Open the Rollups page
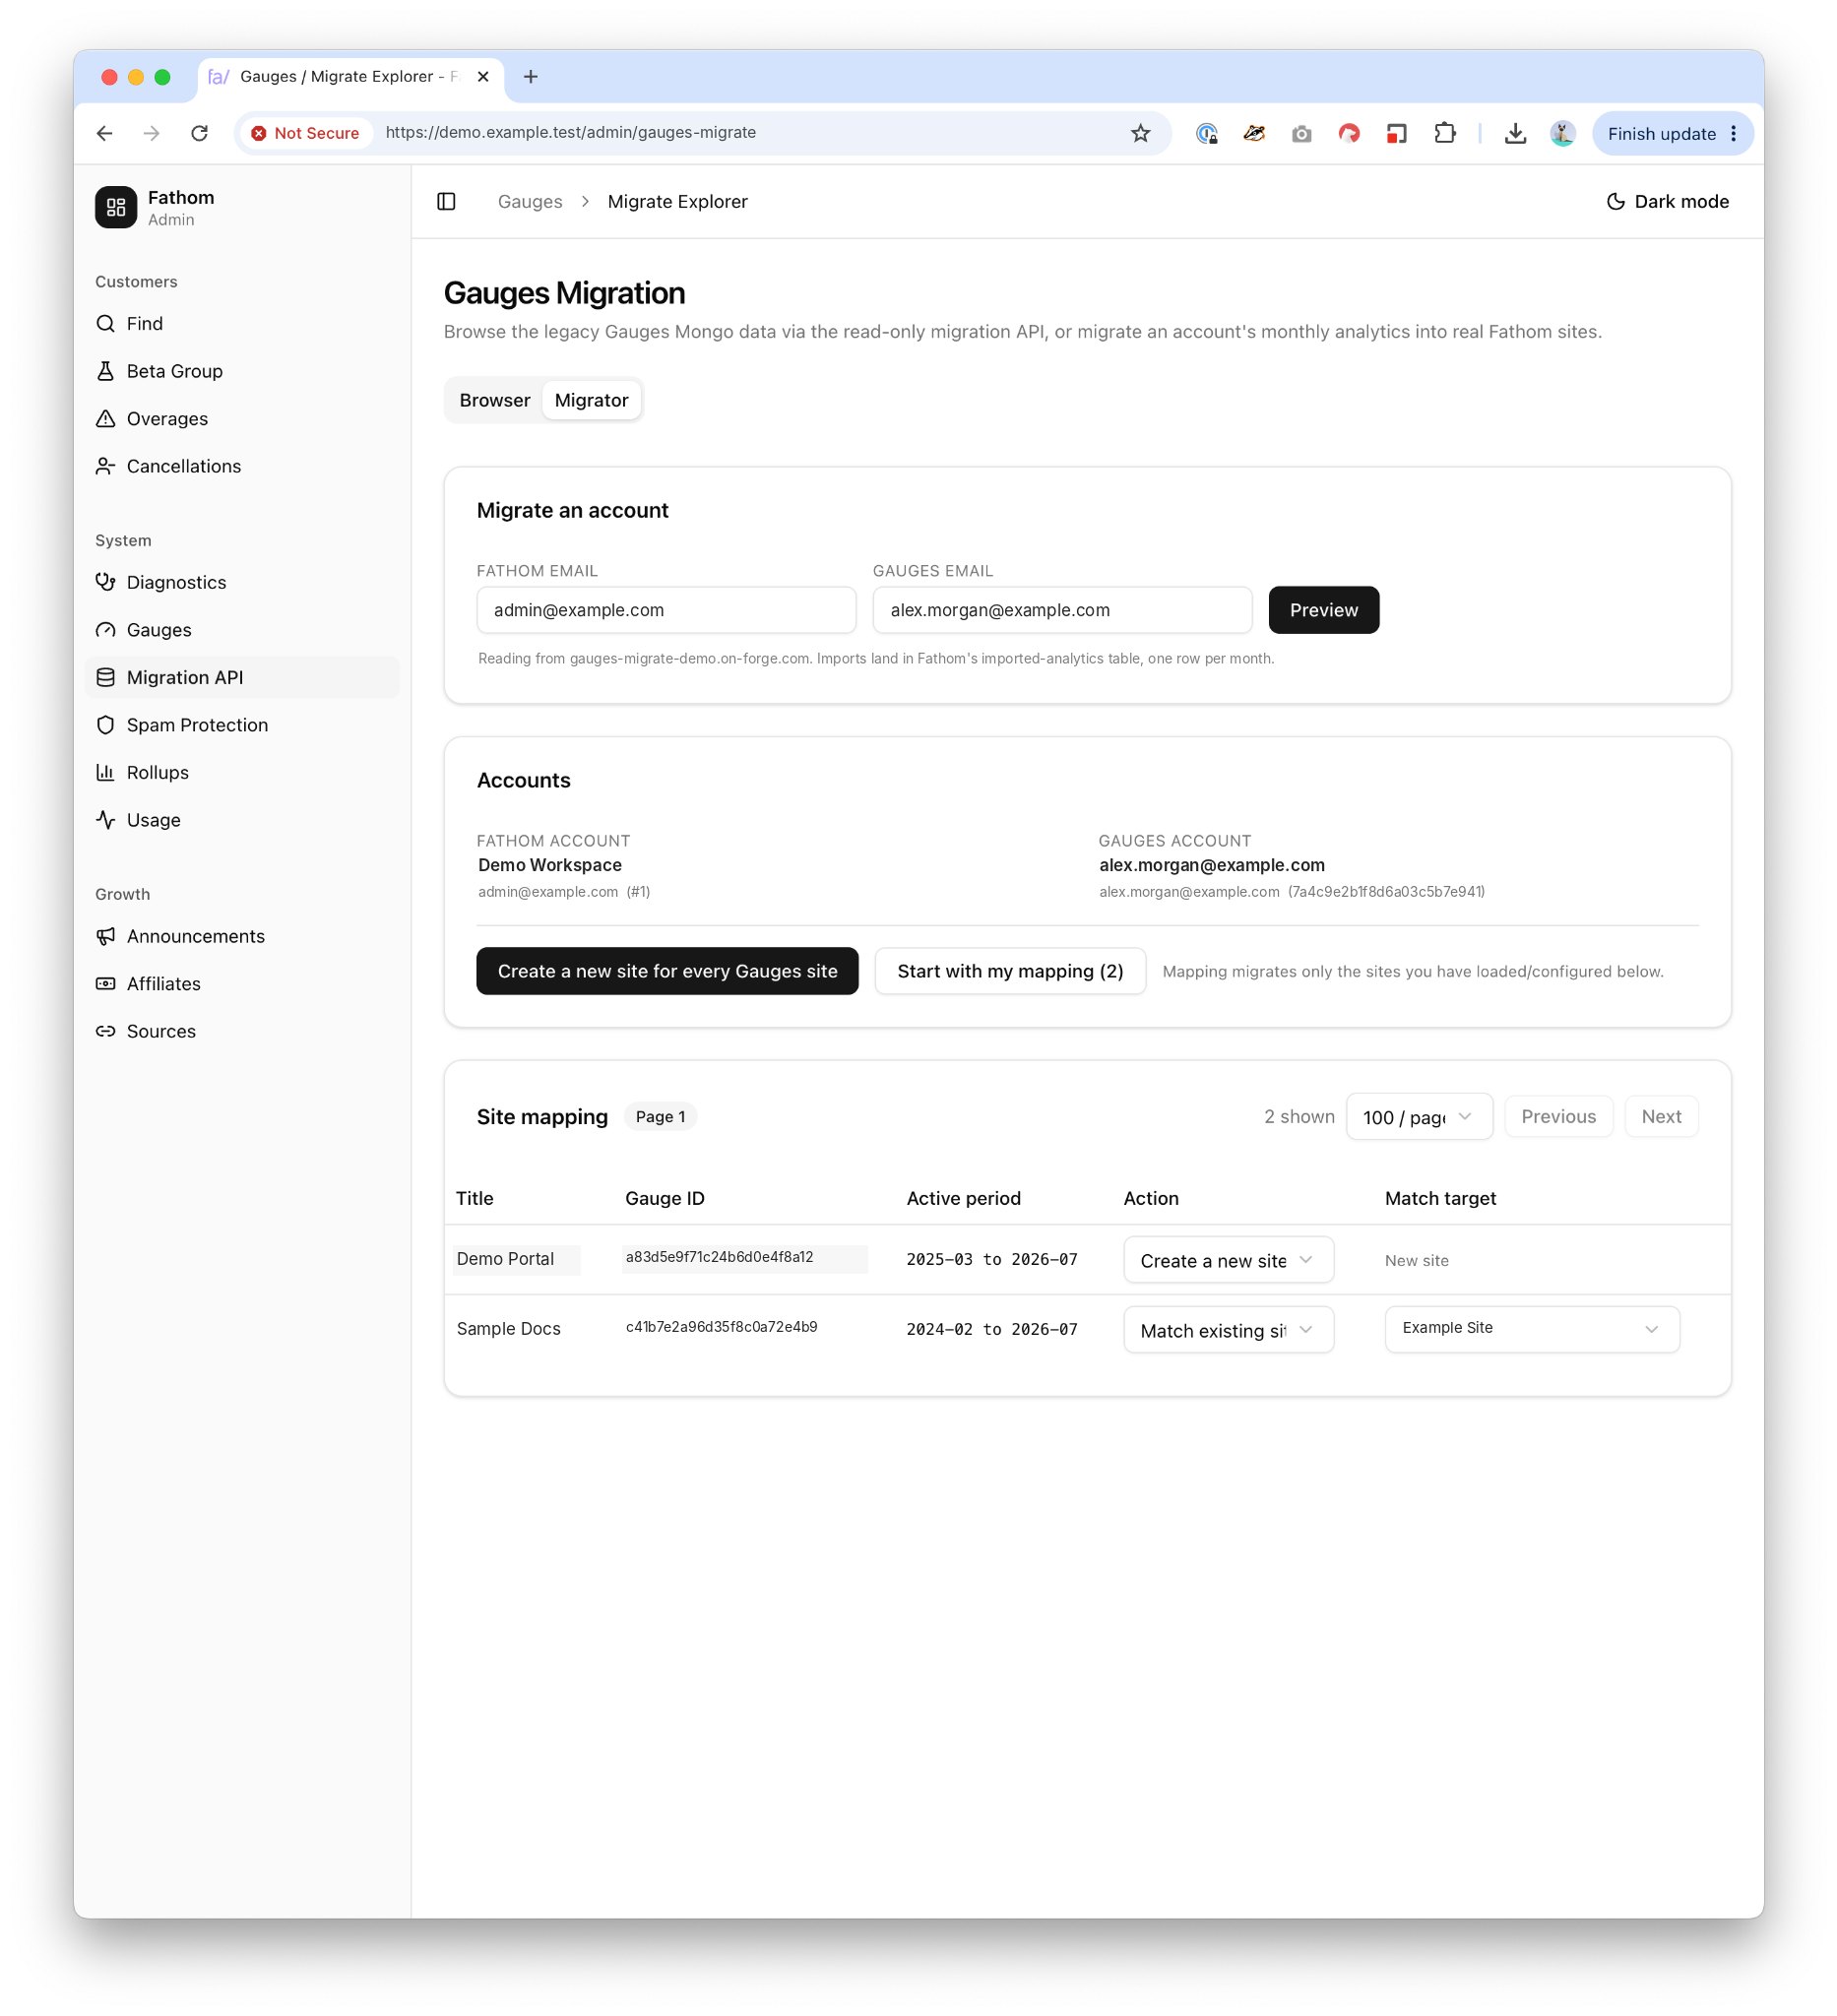This screenshot has width=1837, height=2016. [x=243, y=772]
